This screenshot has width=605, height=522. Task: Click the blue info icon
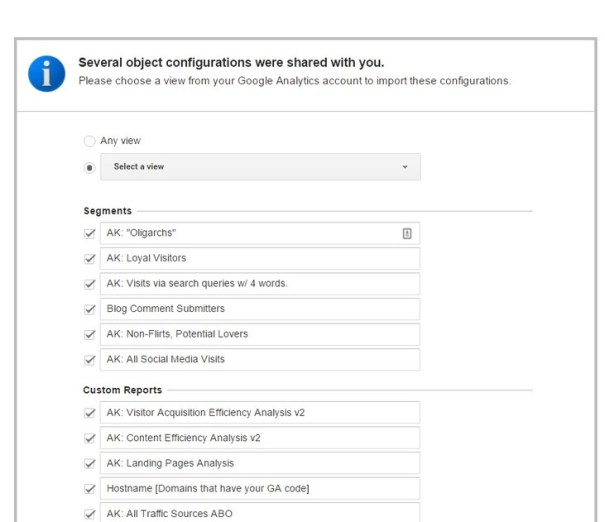(x=46, y=73)
